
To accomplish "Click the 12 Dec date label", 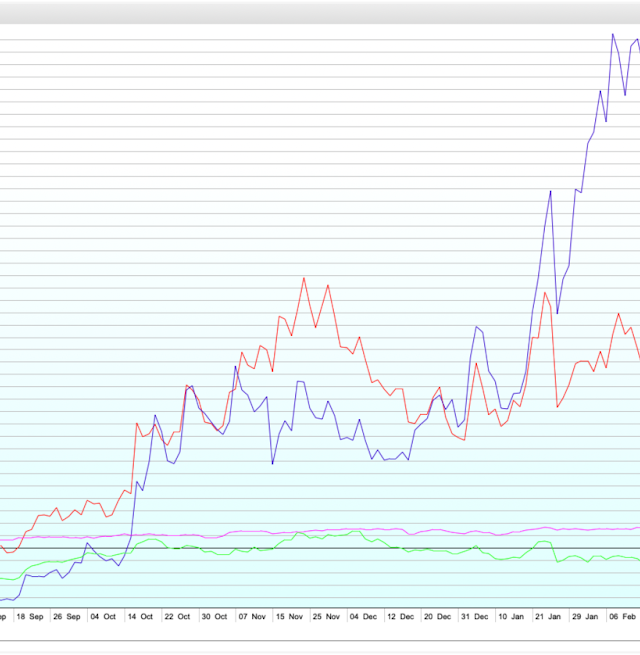I will tap(400, 617).
